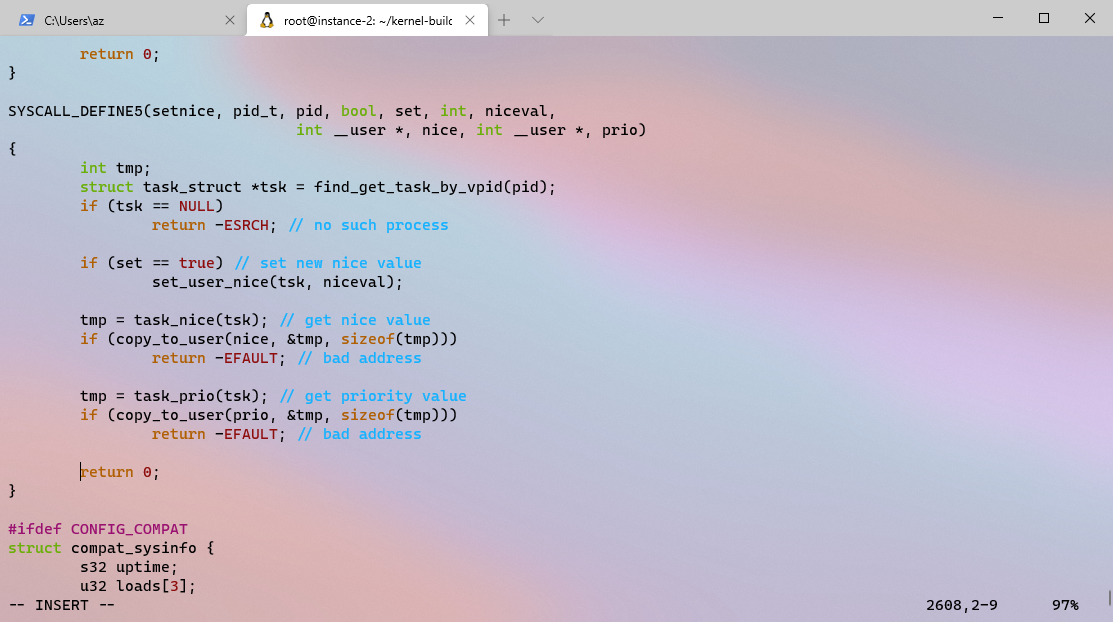This screenshot has width=1113, height=622.
Task: Click on 'find_get_task_by_vpid(pid);' call
Action: pyautogui.click(x=434, y=187)
